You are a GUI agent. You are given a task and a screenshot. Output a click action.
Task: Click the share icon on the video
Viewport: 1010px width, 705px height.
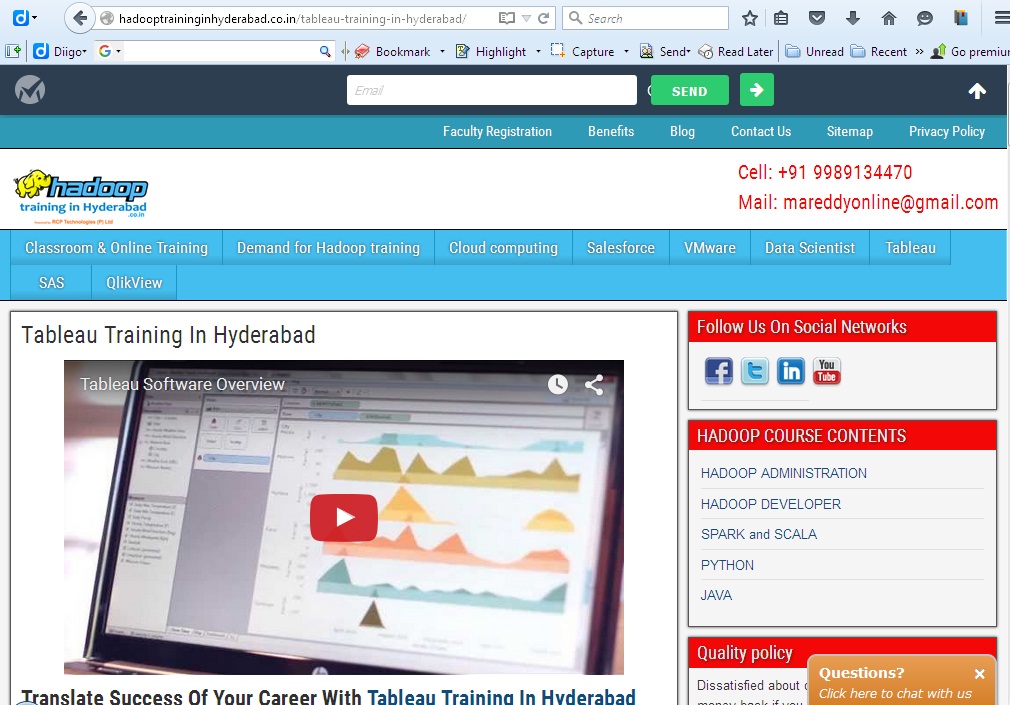click(x=594, y=385)
